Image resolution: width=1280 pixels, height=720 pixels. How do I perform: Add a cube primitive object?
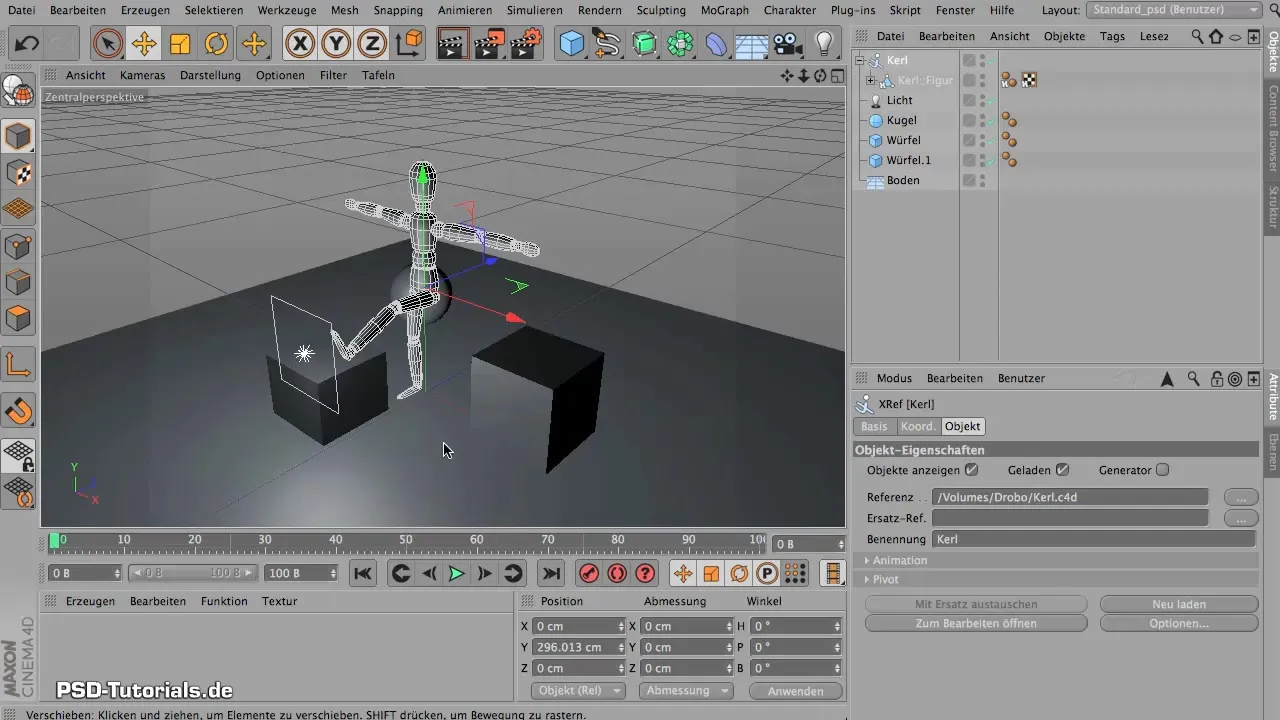tap(572, 44)
